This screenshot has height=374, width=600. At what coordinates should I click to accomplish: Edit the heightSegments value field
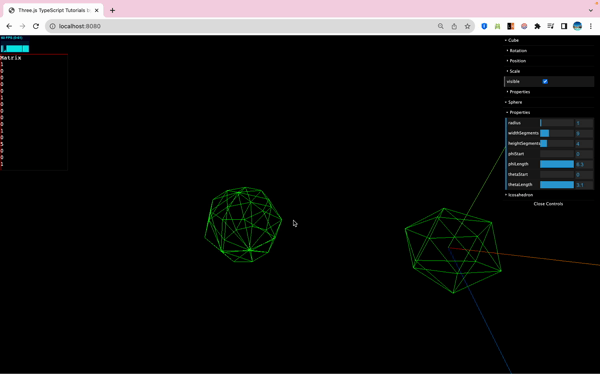point(584,144)
